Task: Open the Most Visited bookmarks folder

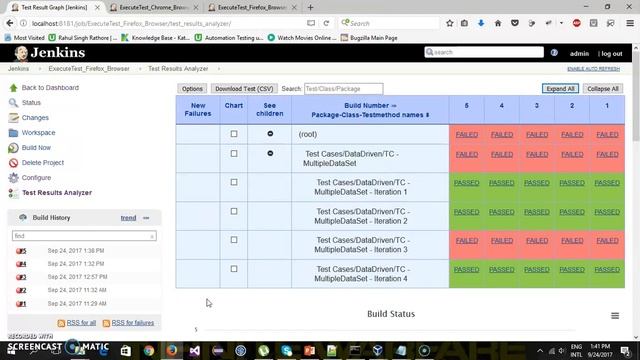Action: click(x=24, y=38)
